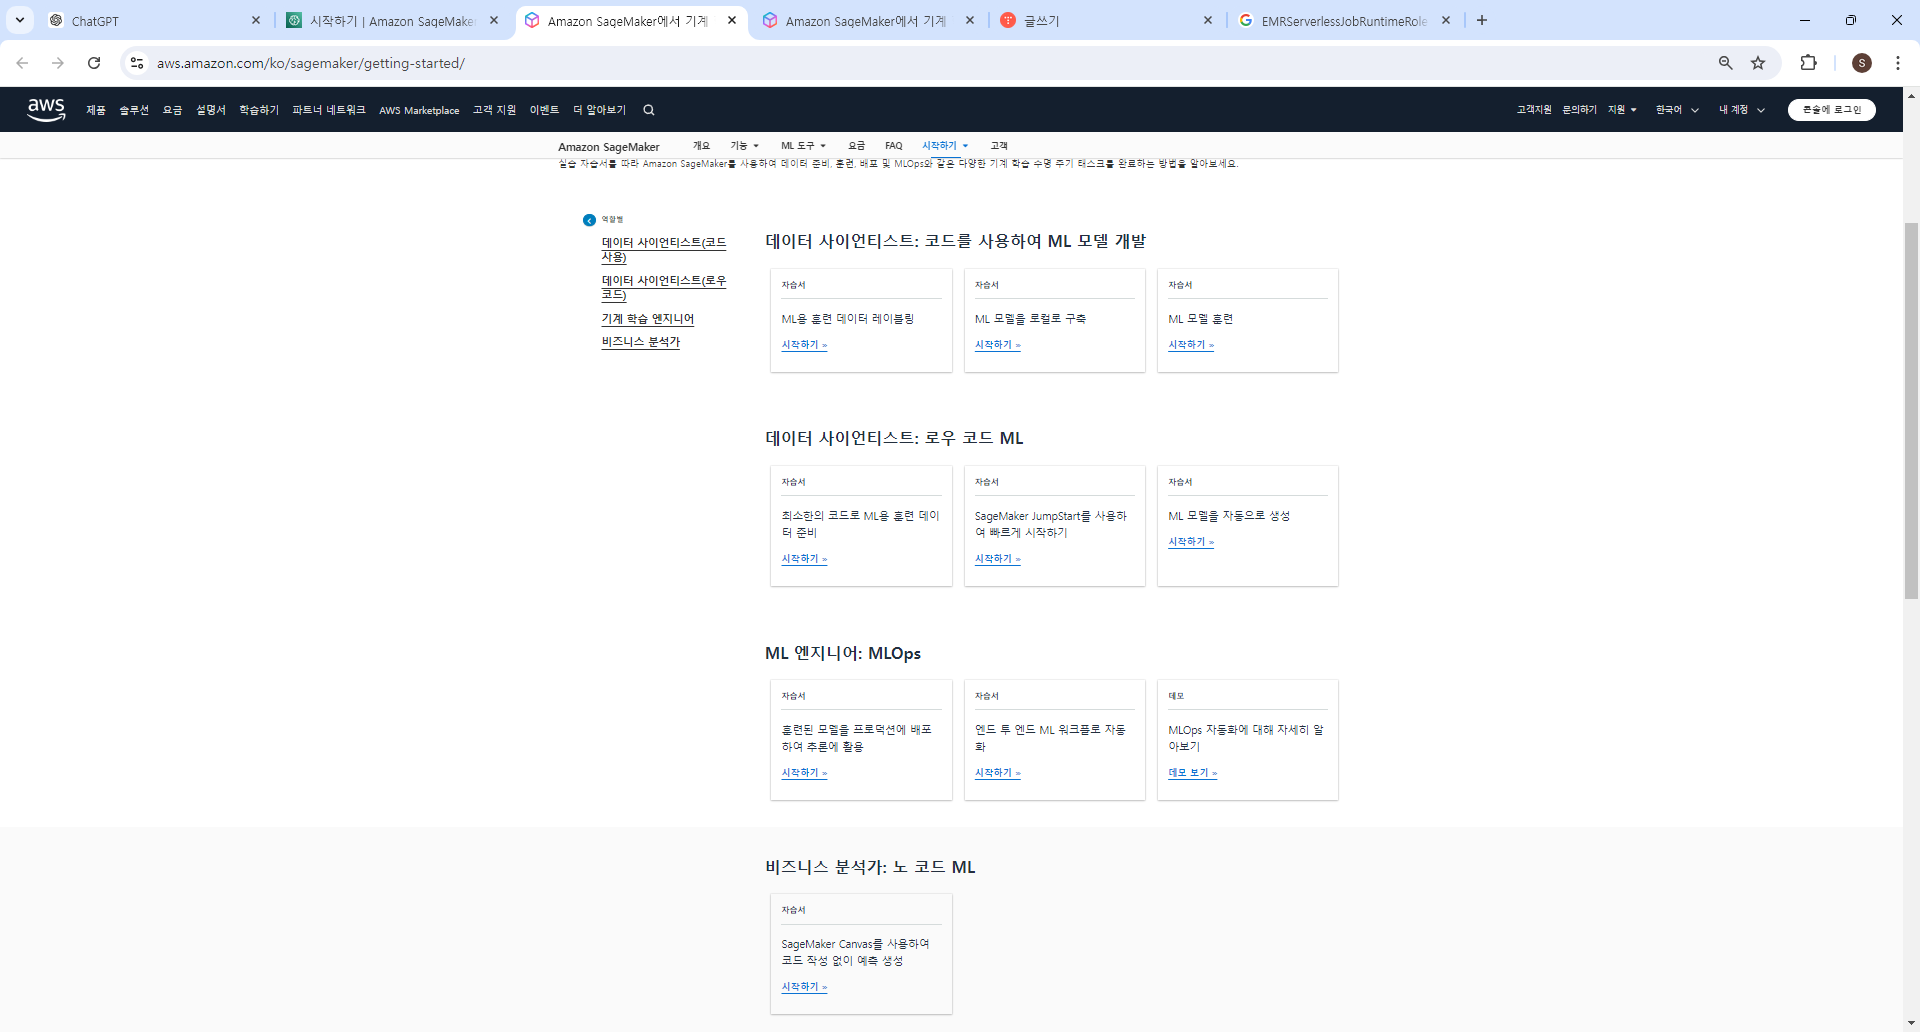Expand the ML 도구 dropdown

tap(803, 146)
